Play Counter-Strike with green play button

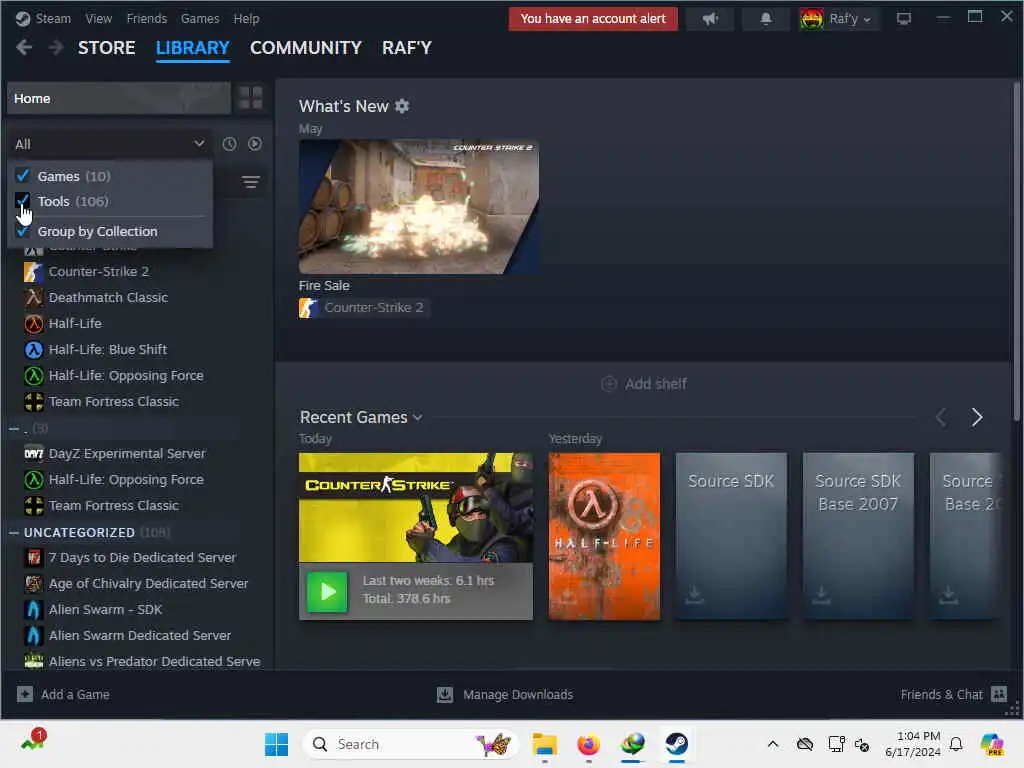[x=327, y=591]
